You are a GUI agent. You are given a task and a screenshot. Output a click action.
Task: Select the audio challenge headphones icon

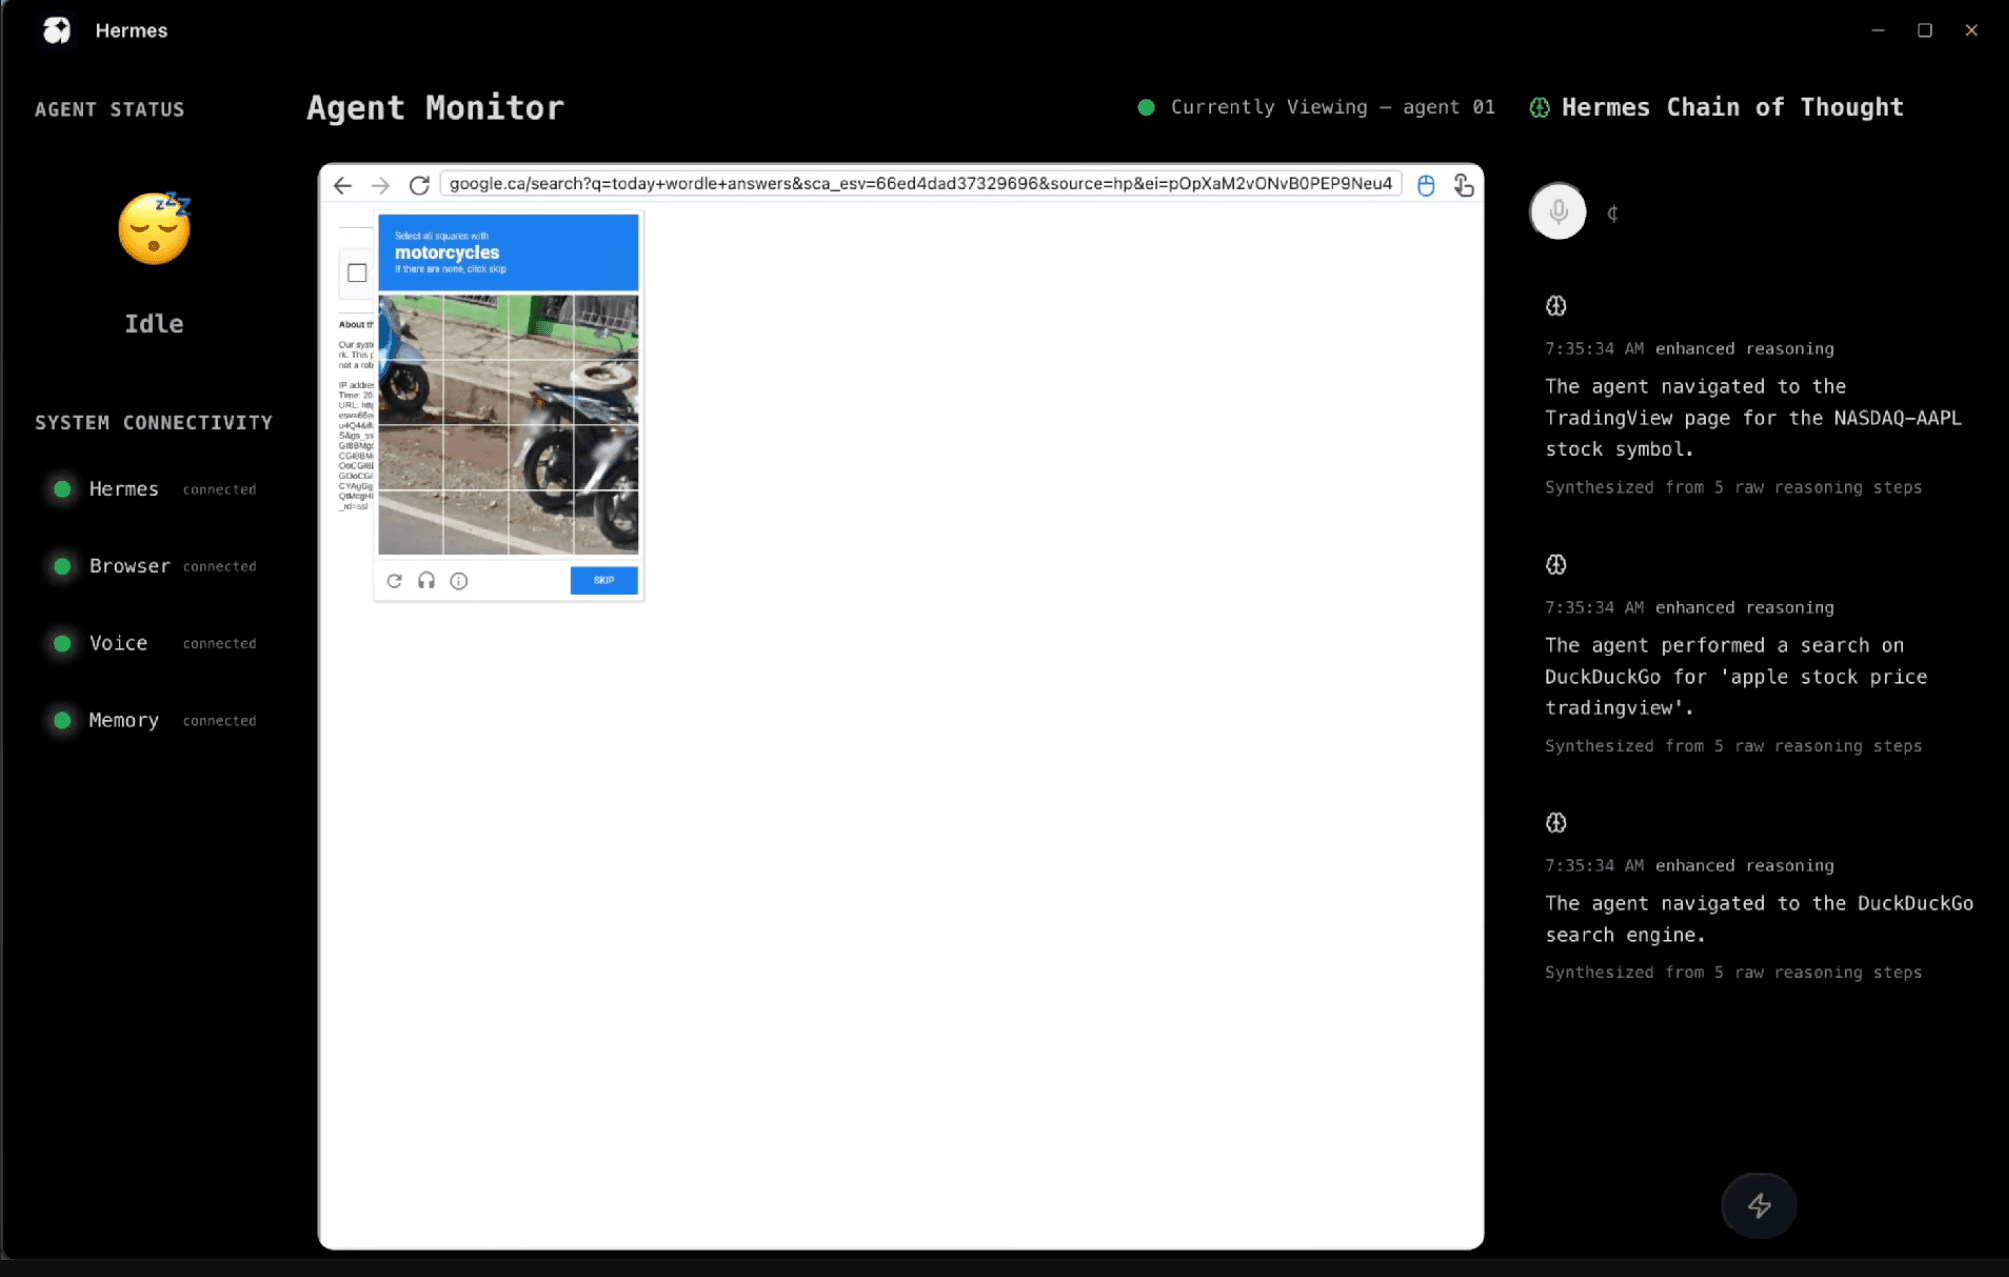426,580
